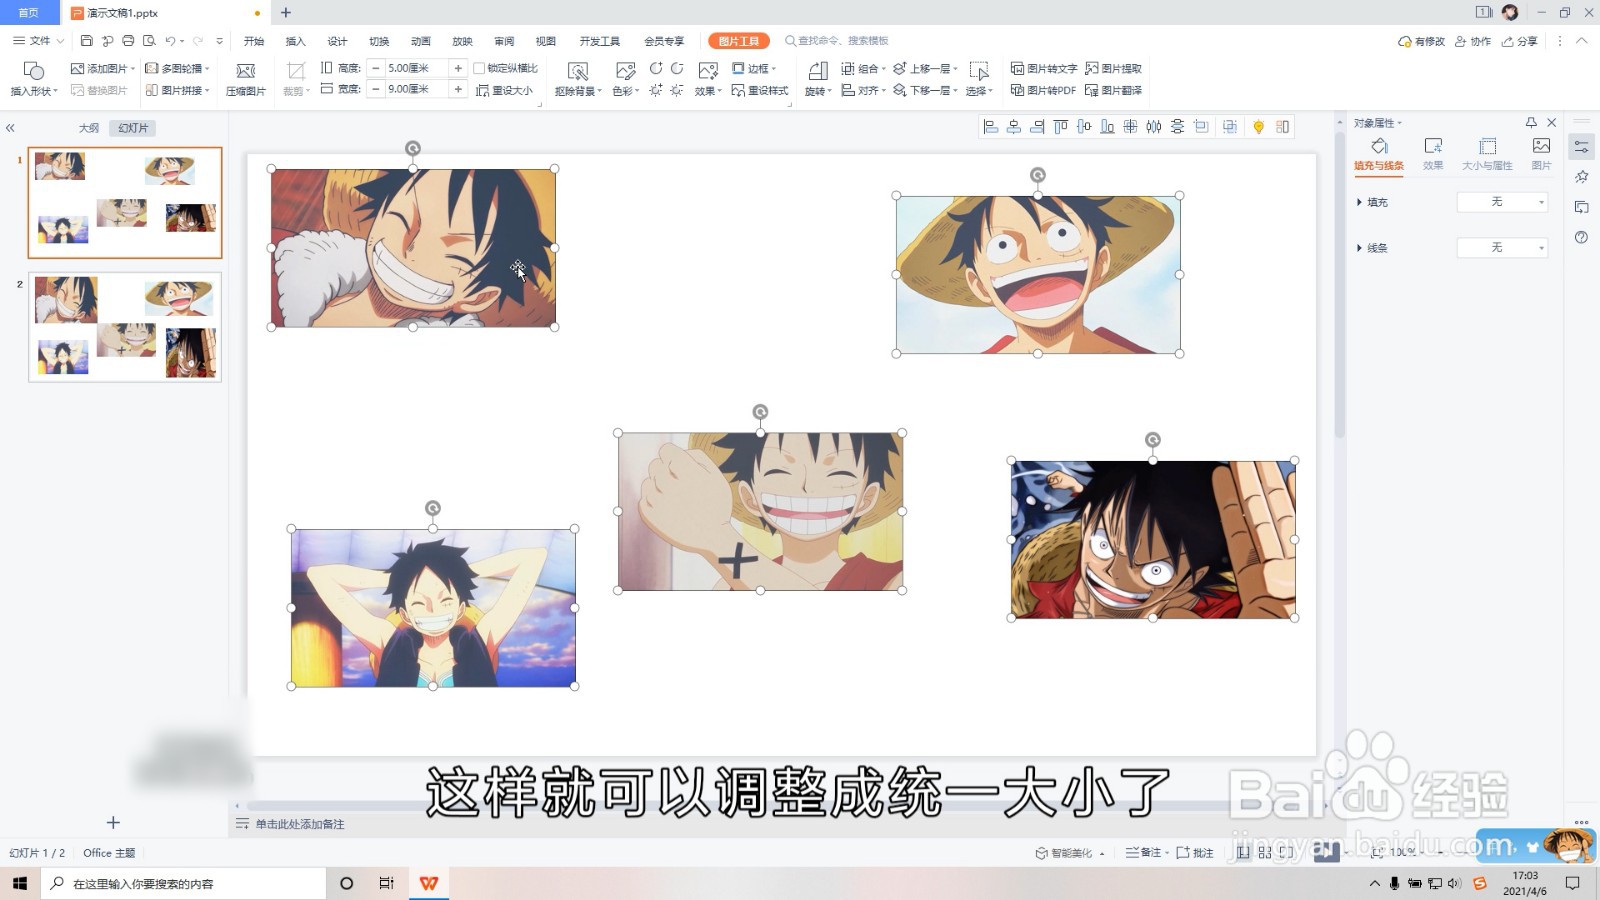
Task: Click the 协作 collaborate button
Action: point(1473,41)
